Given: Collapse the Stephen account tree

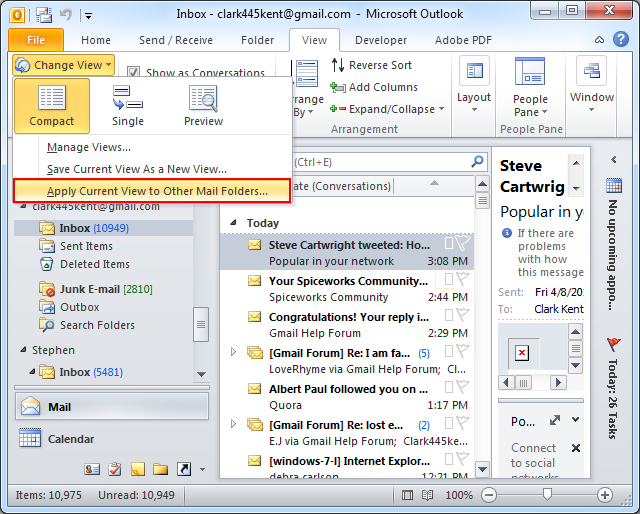Looking at the screenshot, I should (23, 350).
